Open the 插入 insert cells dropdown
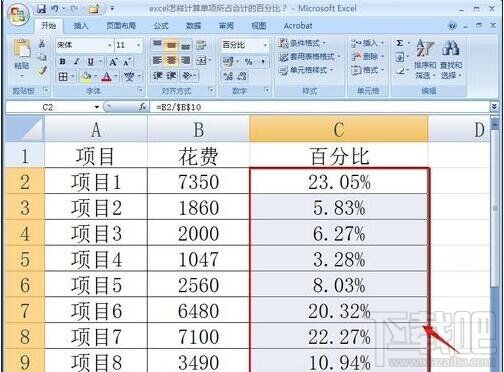 [x=368, y=43]
